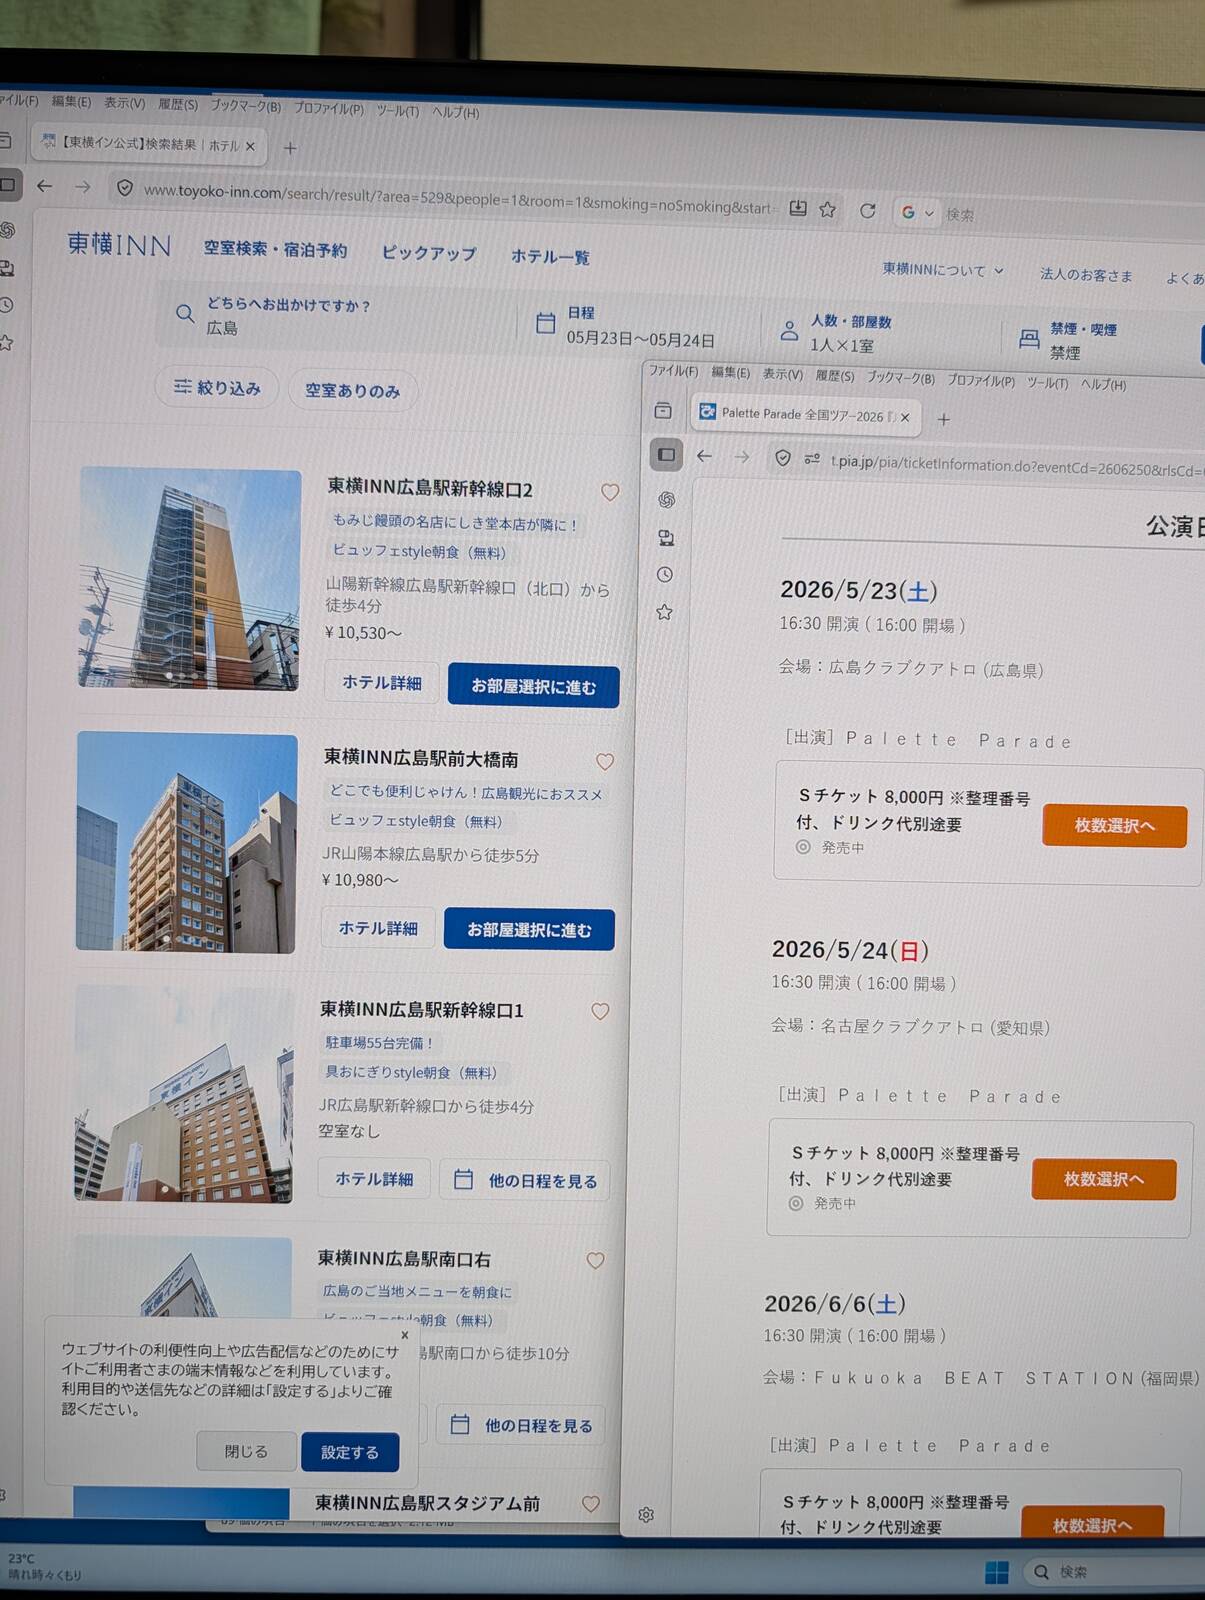Click ホテル詳細 for 広島駅前大橋南
Image resolution: width=1205 pixels, height=1600 pixels.
pyautogui.click(x=378, y=928)
